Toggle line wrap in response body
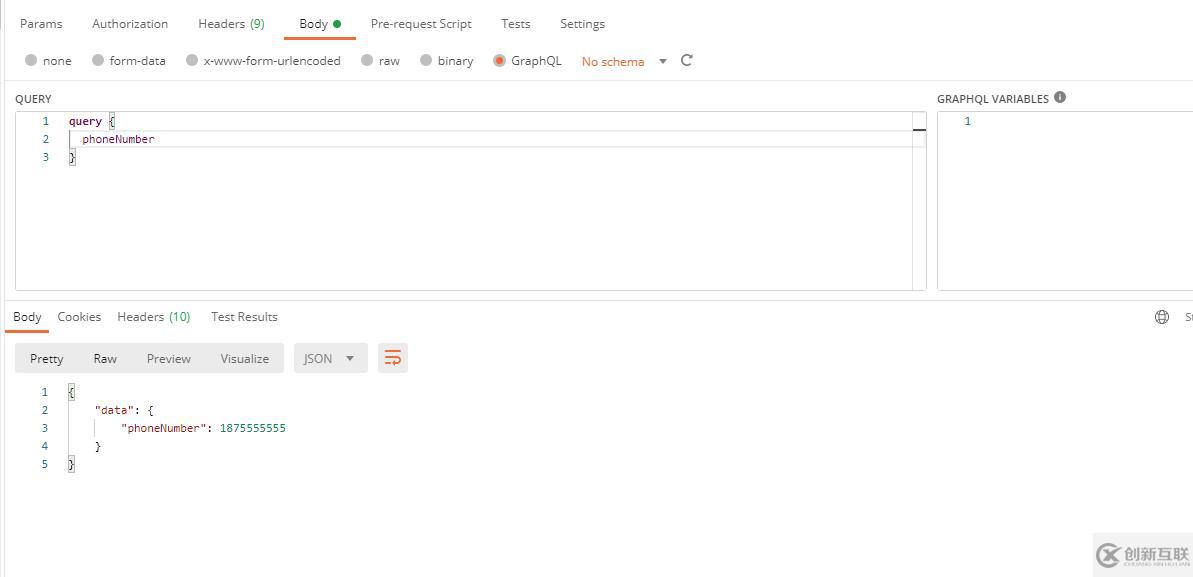This screenshot has width=1193, height=577. (393, 358)
